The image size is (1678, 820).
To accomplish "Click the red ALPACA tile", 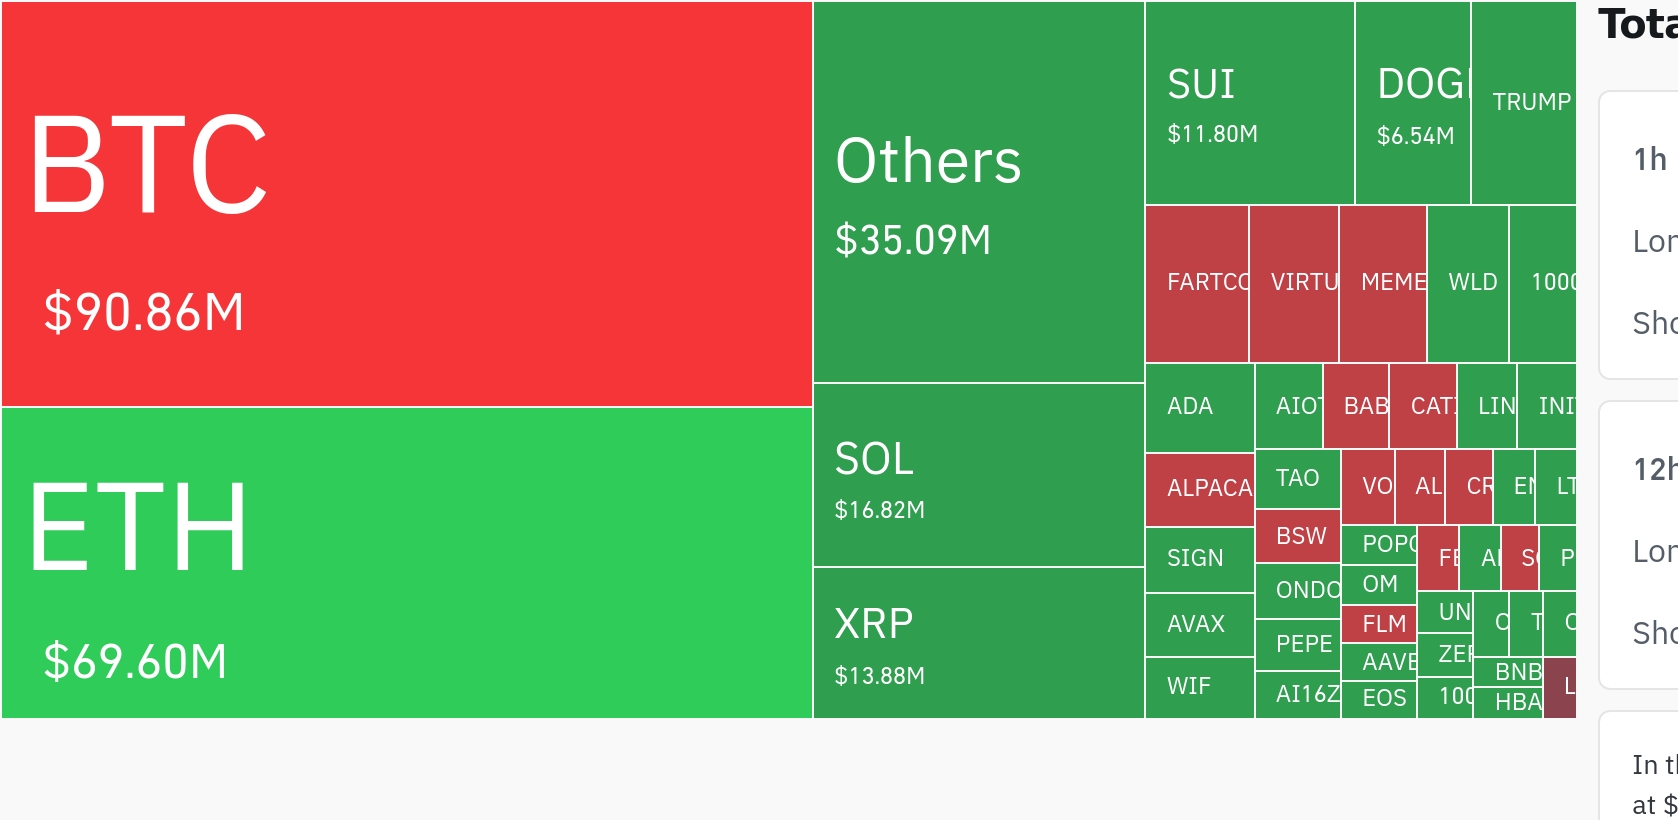I will 1200,490.
